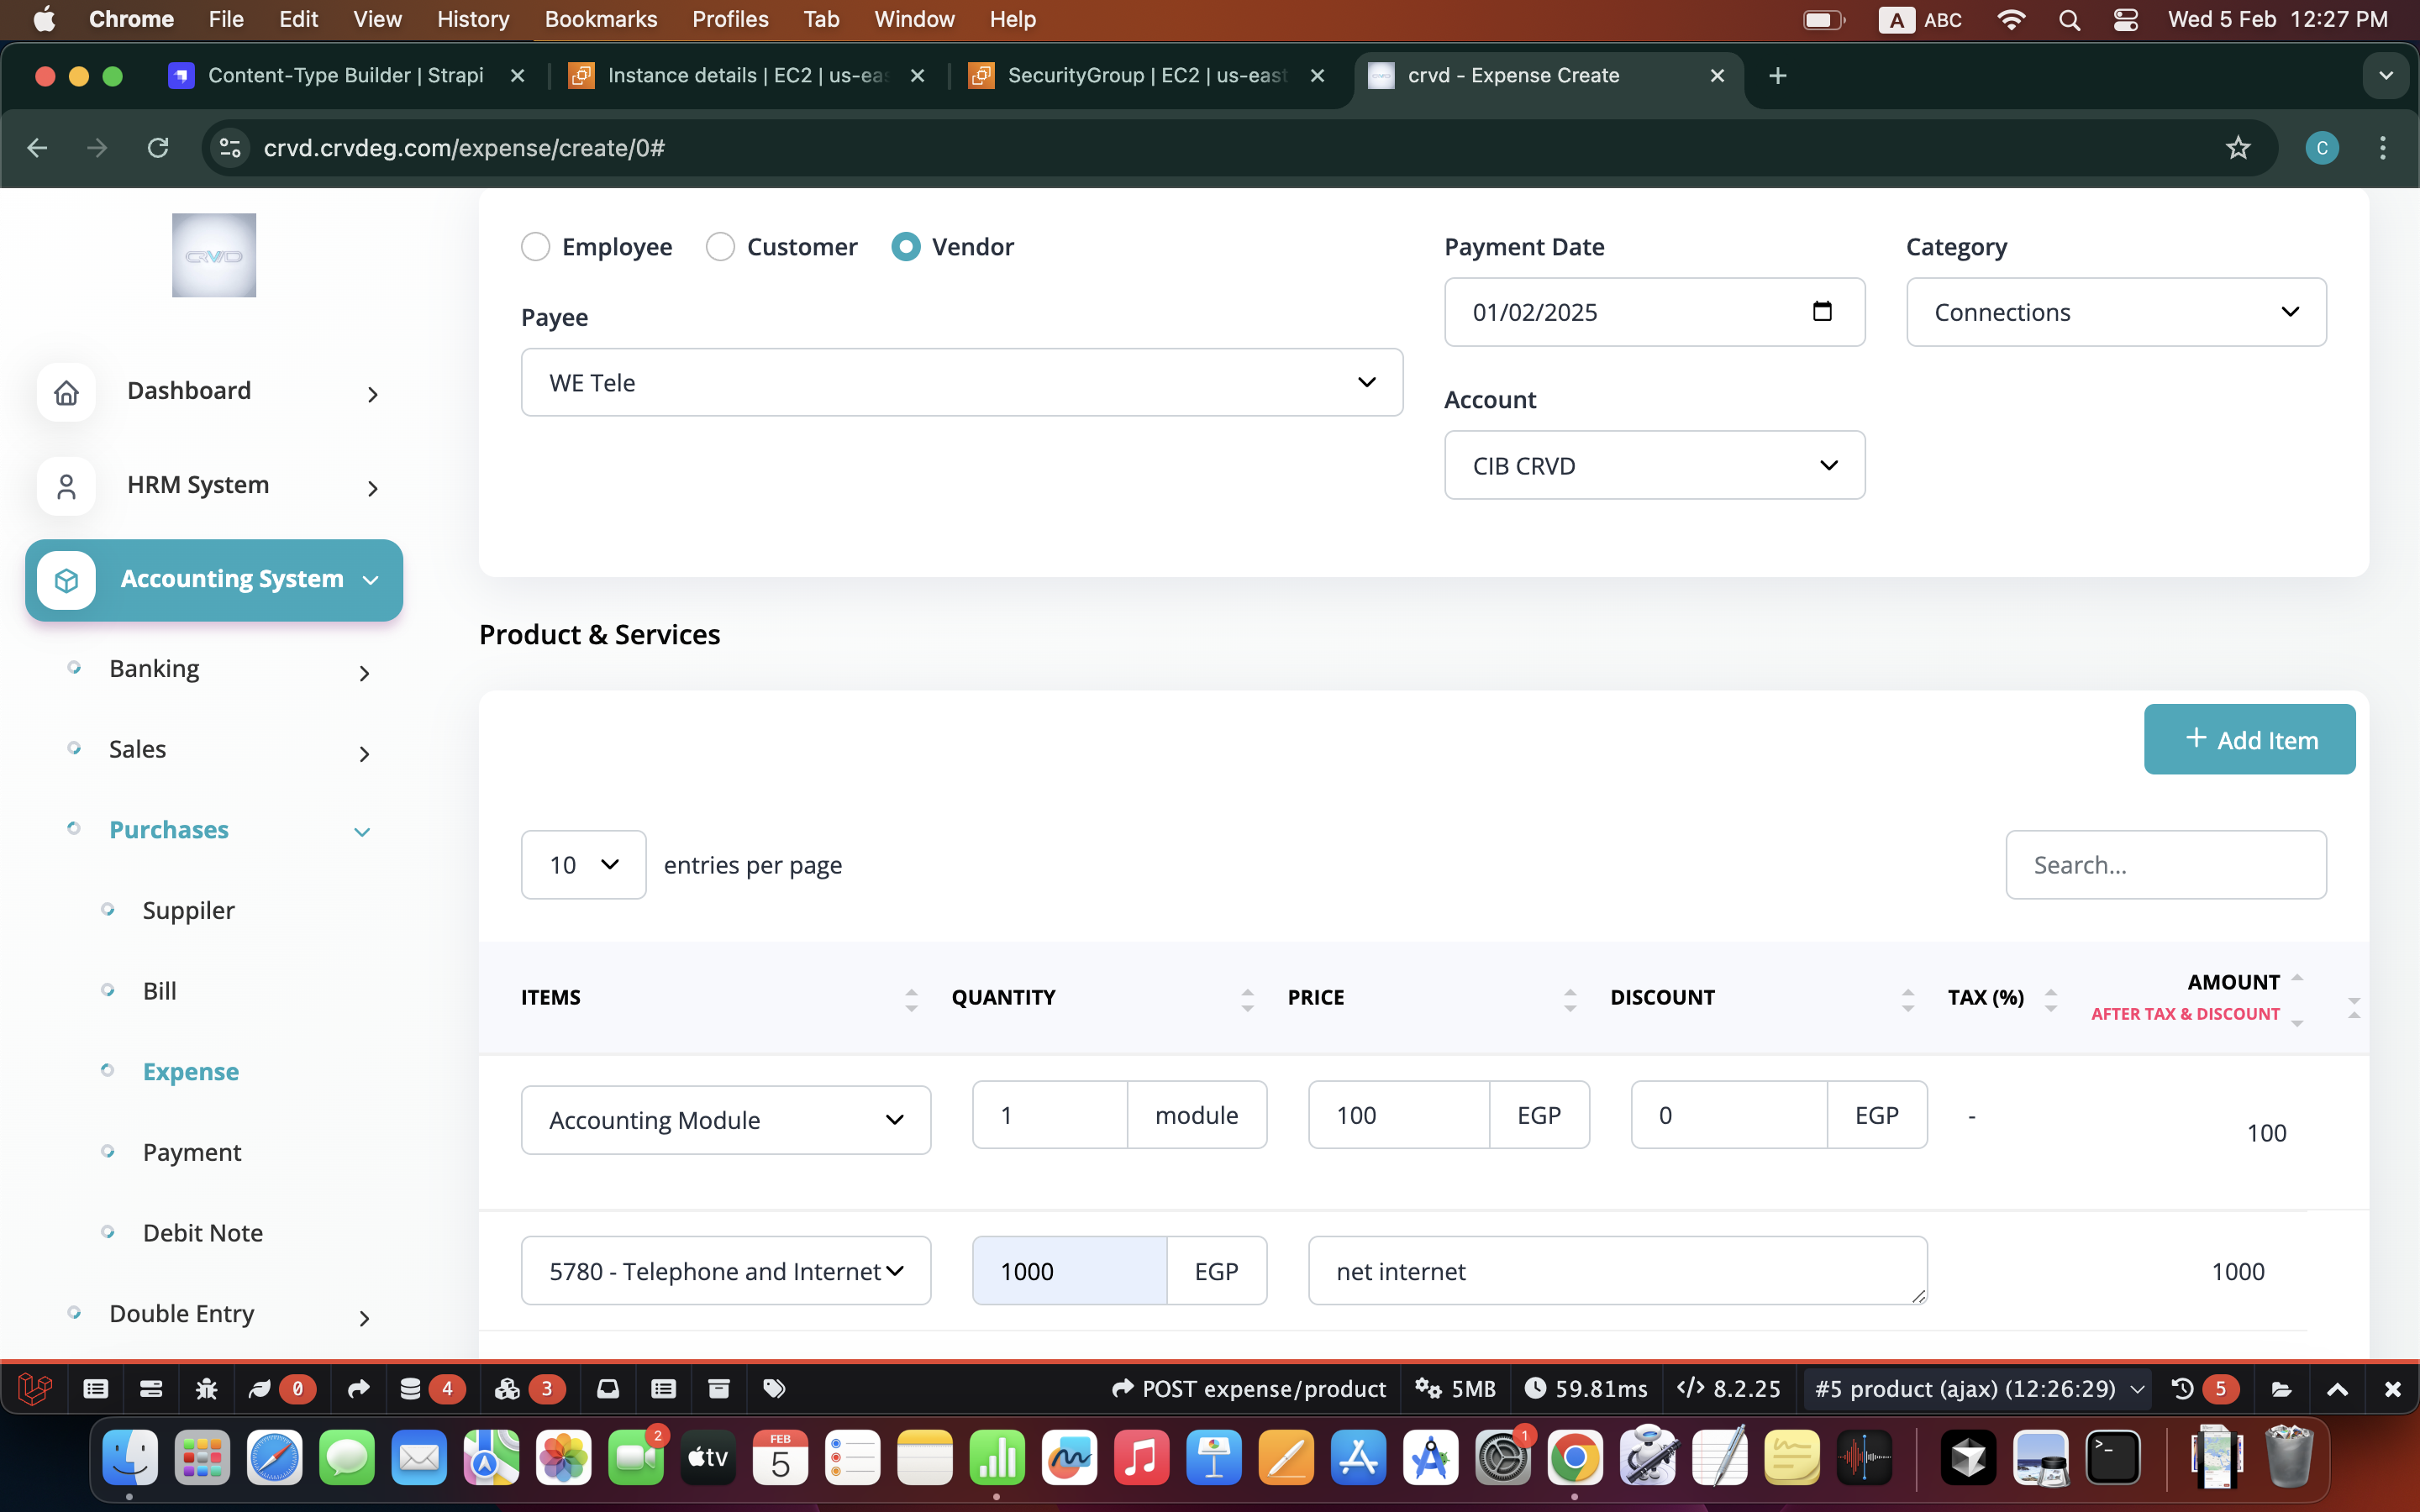Open the Debit Note sidebar link
The image size is (2420, 1512).
pos(203,1232)
